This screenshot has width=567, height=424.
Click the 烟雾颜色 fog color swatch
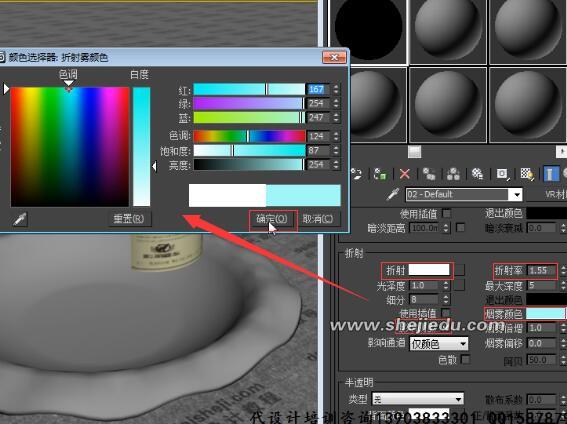[x=545, y=314]
